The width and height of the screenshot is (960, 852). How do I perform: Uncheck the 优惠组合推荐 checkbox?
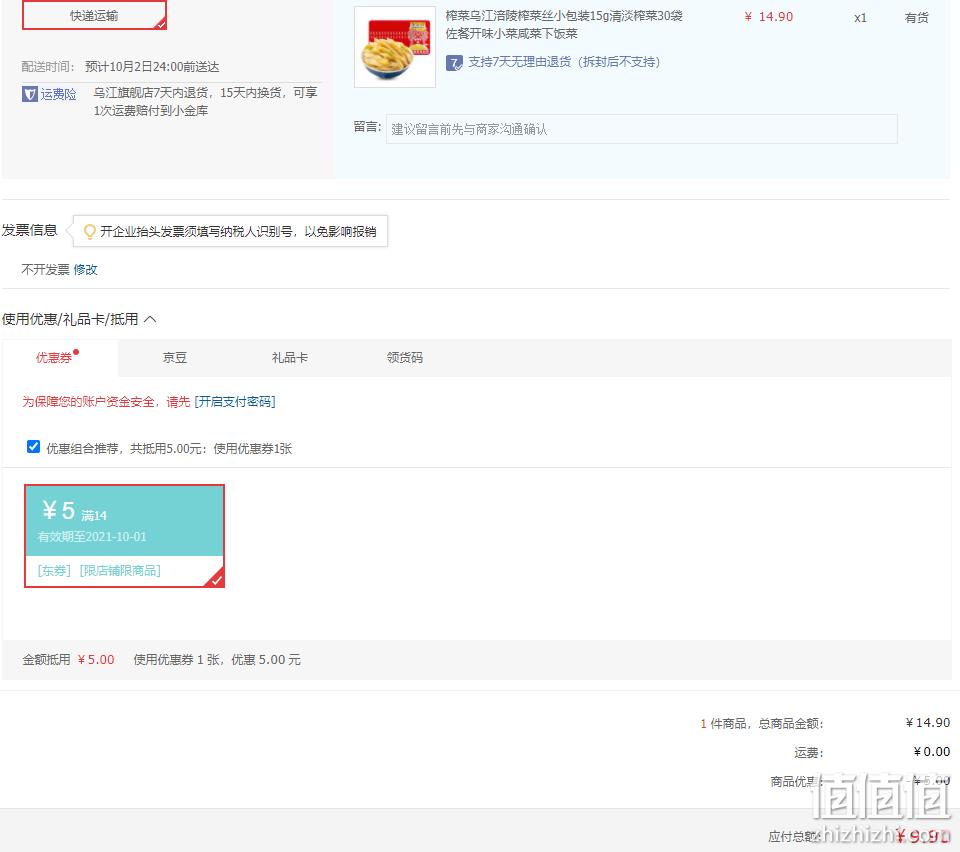pos(34,447)
